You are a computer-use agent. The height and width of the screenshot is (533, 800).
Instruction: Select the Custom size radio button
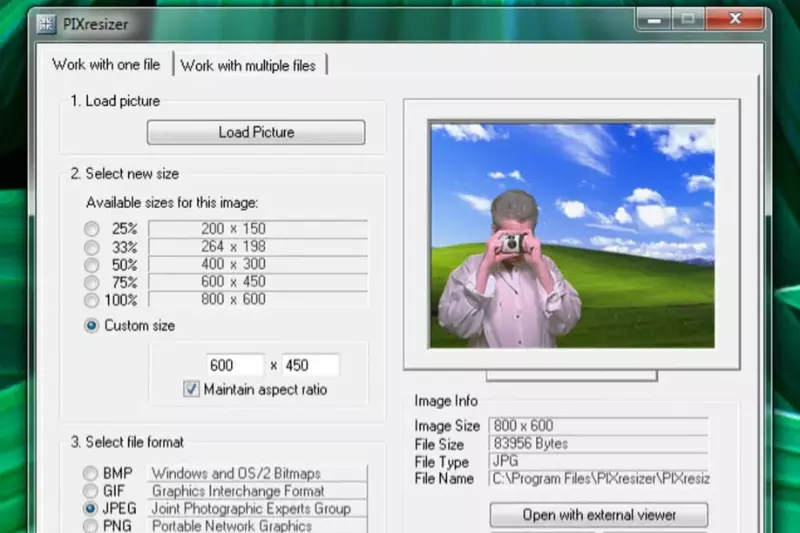click(93, 325)
